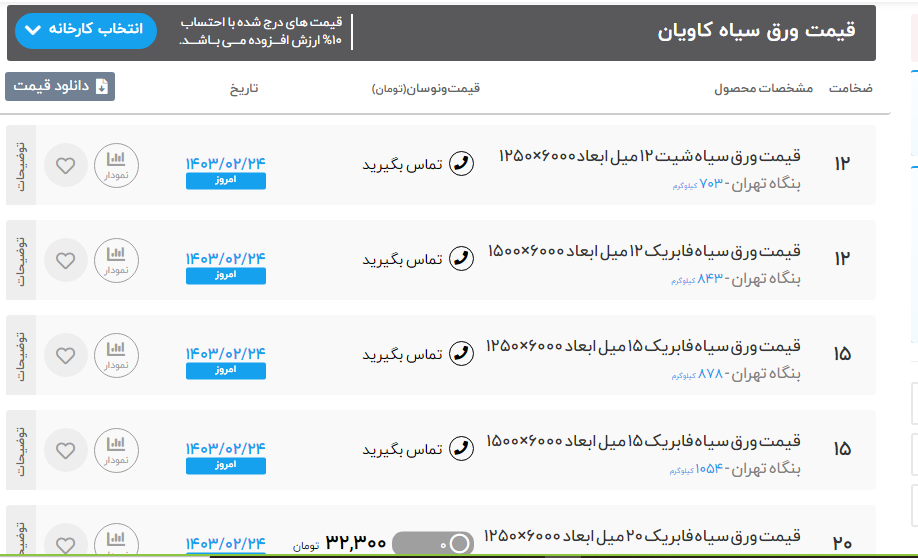Click the ضخامت column header

(x=850, y=88)
